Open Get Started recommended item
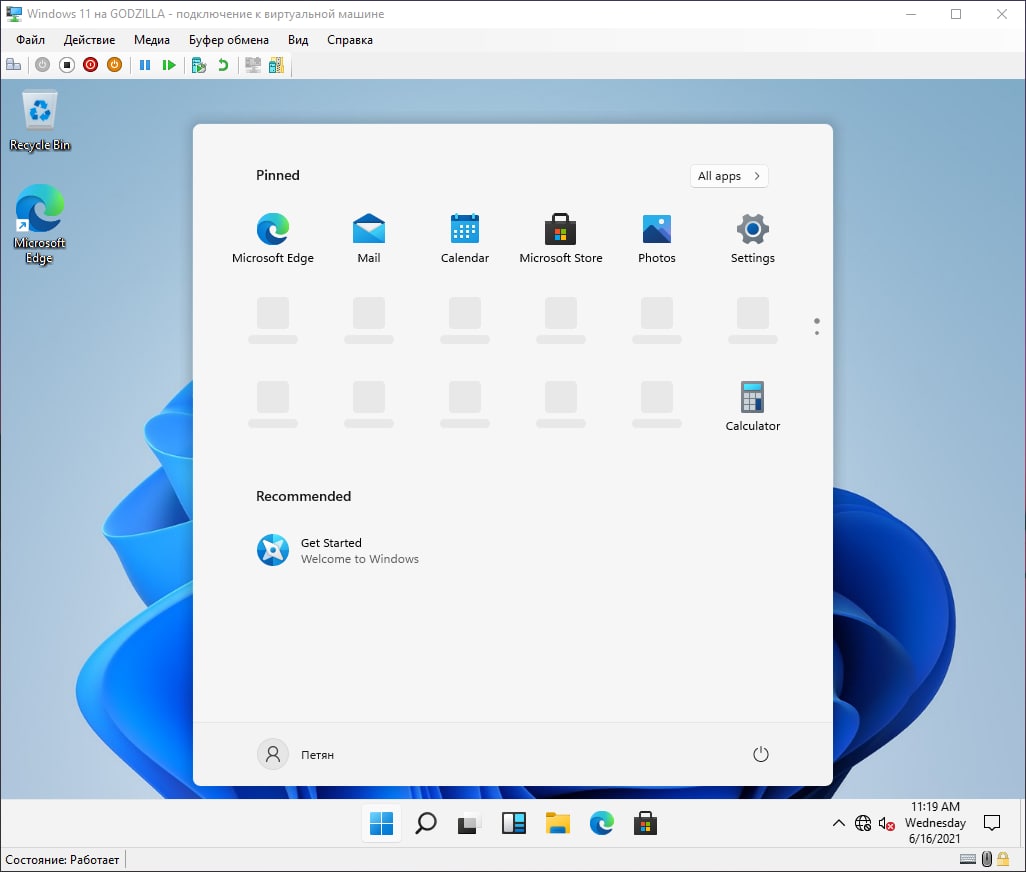This screenshot has height=872, width=1026. click(x=338, y=550)
